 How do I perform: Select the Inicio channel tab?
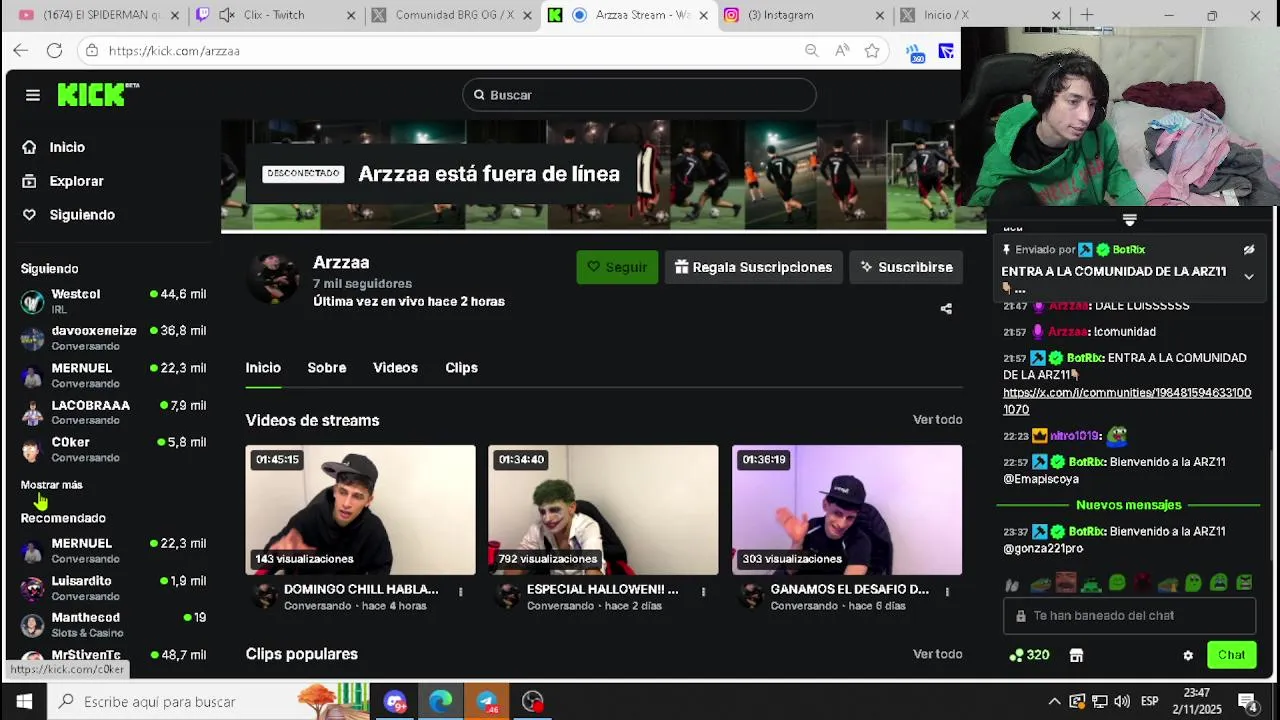263,368
